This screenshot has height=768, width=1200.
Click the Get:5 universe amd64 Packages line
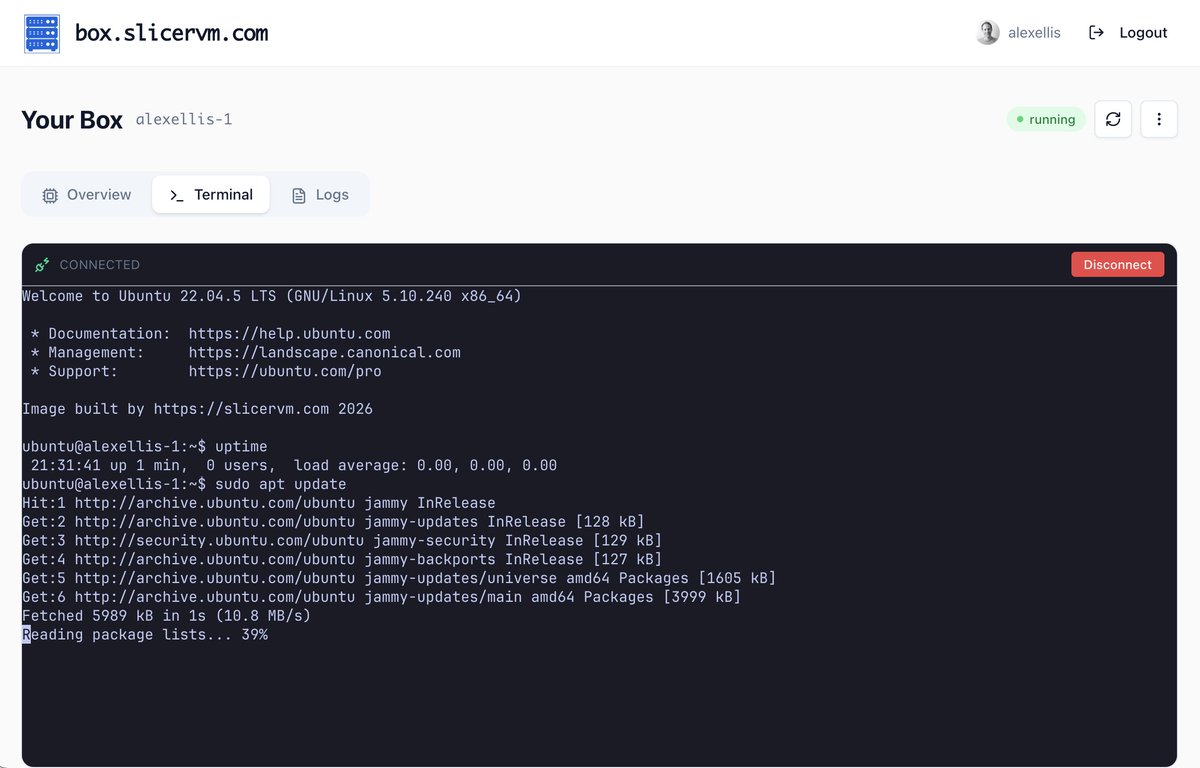click(399, 578)
